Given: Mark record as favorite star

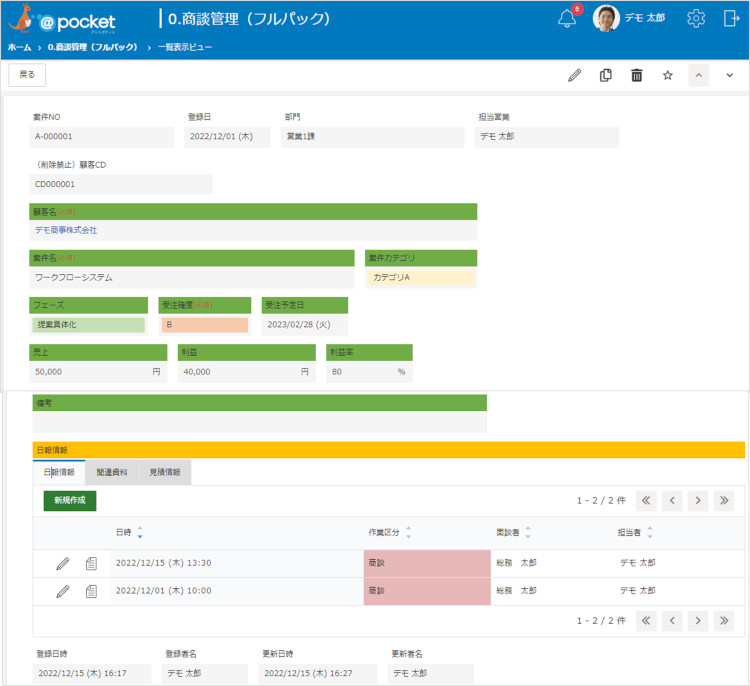Looking at the screenshot, I should [x=668, y=76].
